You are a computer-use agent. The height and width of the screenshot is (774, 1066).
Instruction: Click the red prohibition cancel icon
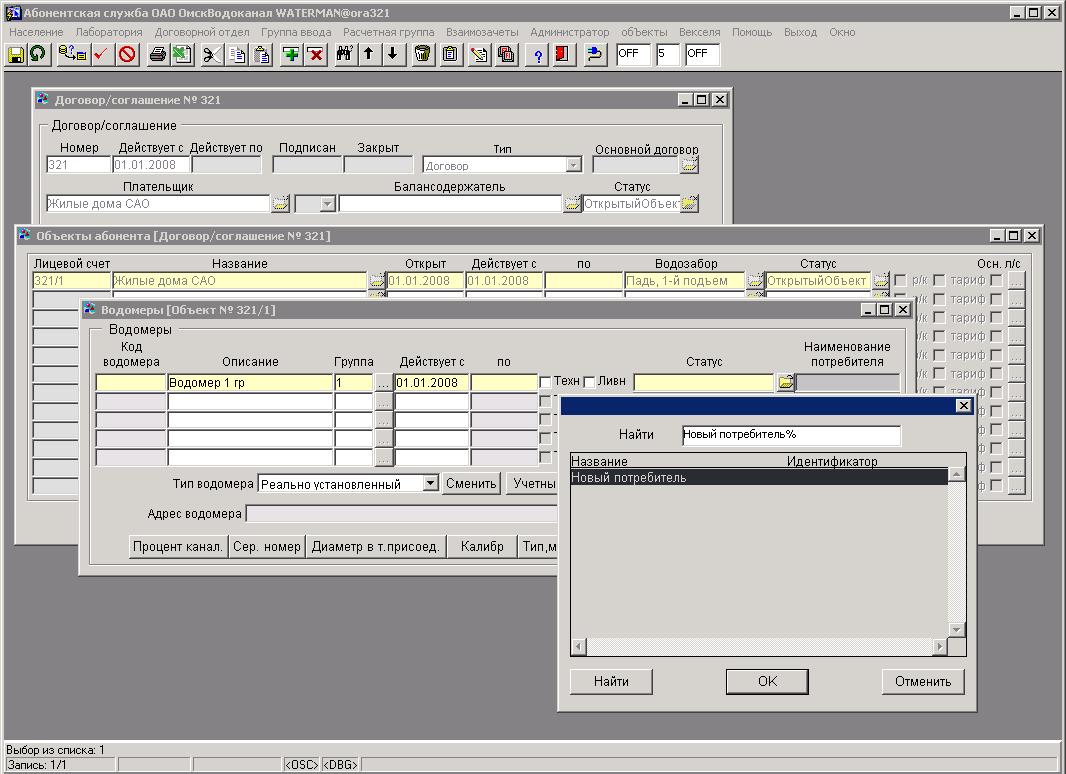pos(127,54)
